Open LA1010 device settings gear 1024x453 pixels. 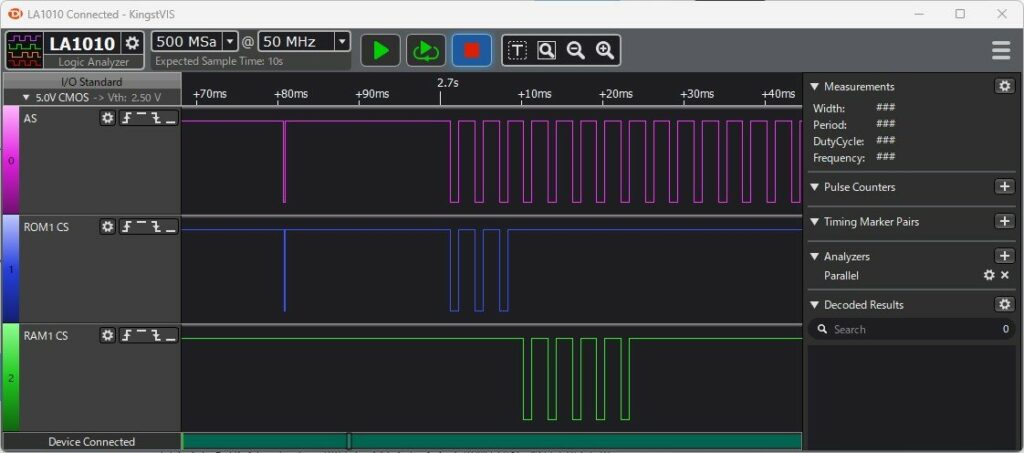coord(132,43)
